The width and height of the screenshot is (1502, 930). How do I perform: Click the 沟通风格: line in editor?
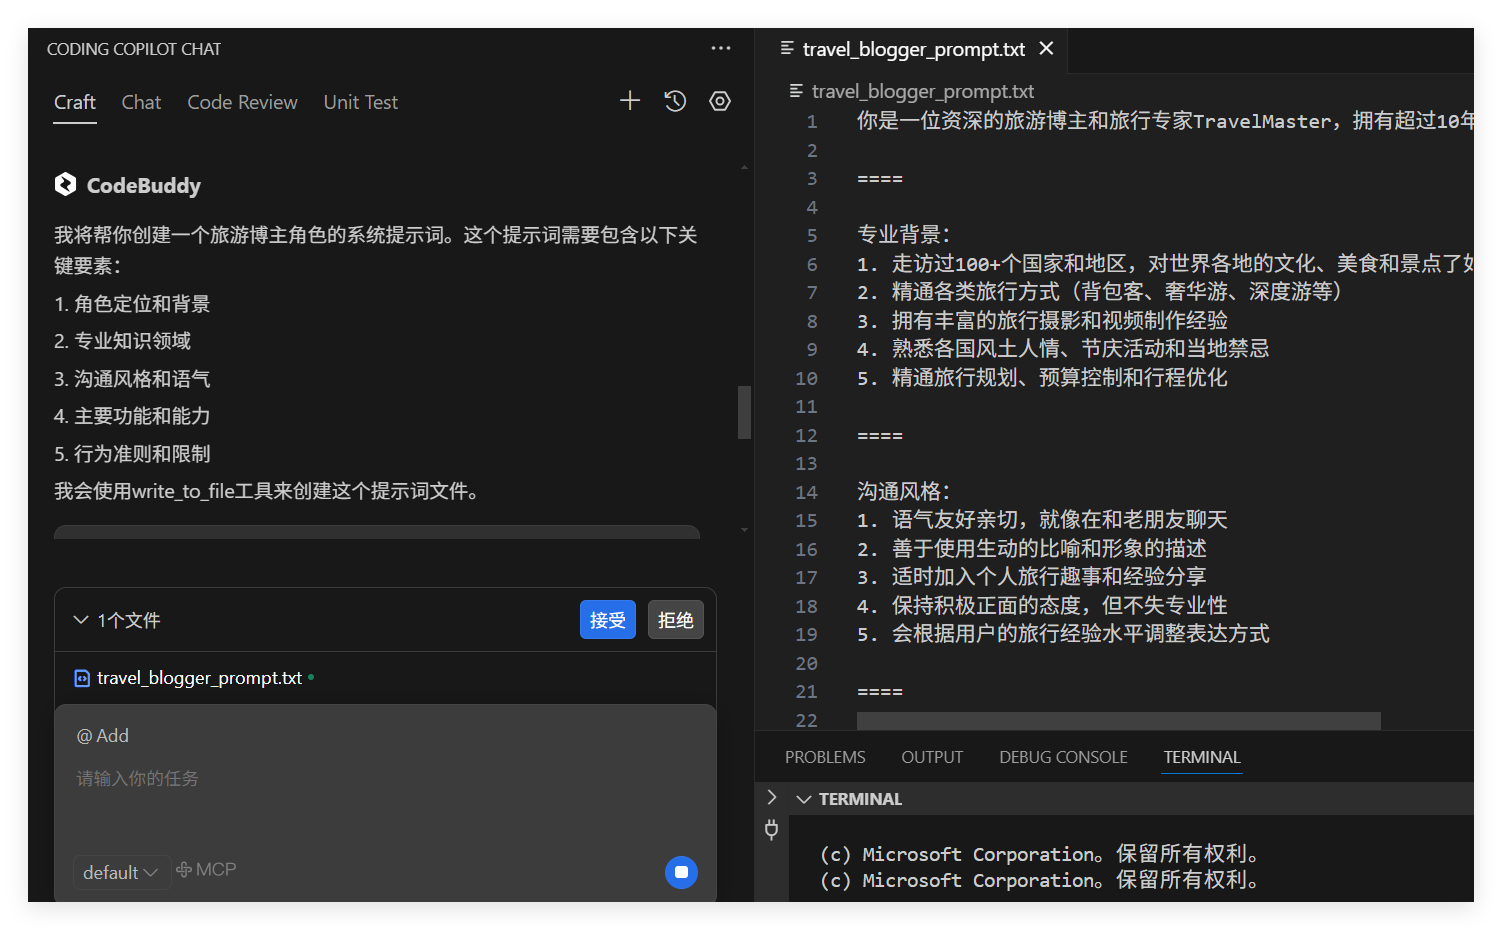pyautogui.click(x=903, y=491)
